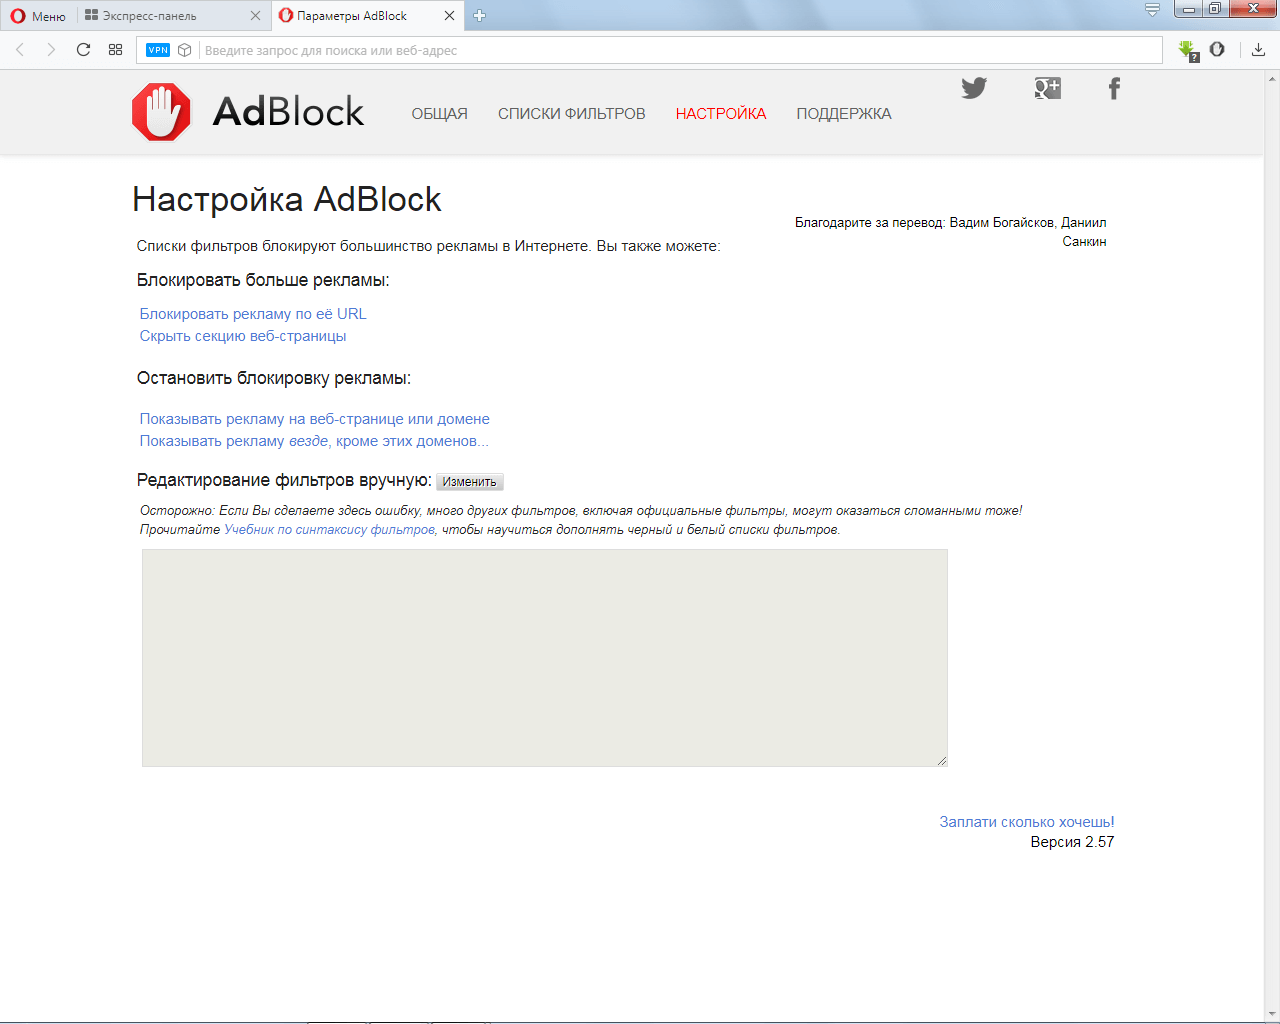Click the page scrollbar up arrow
Image resolution: width=1280 pixels, height=1024 pixels.
point(1272,78)
